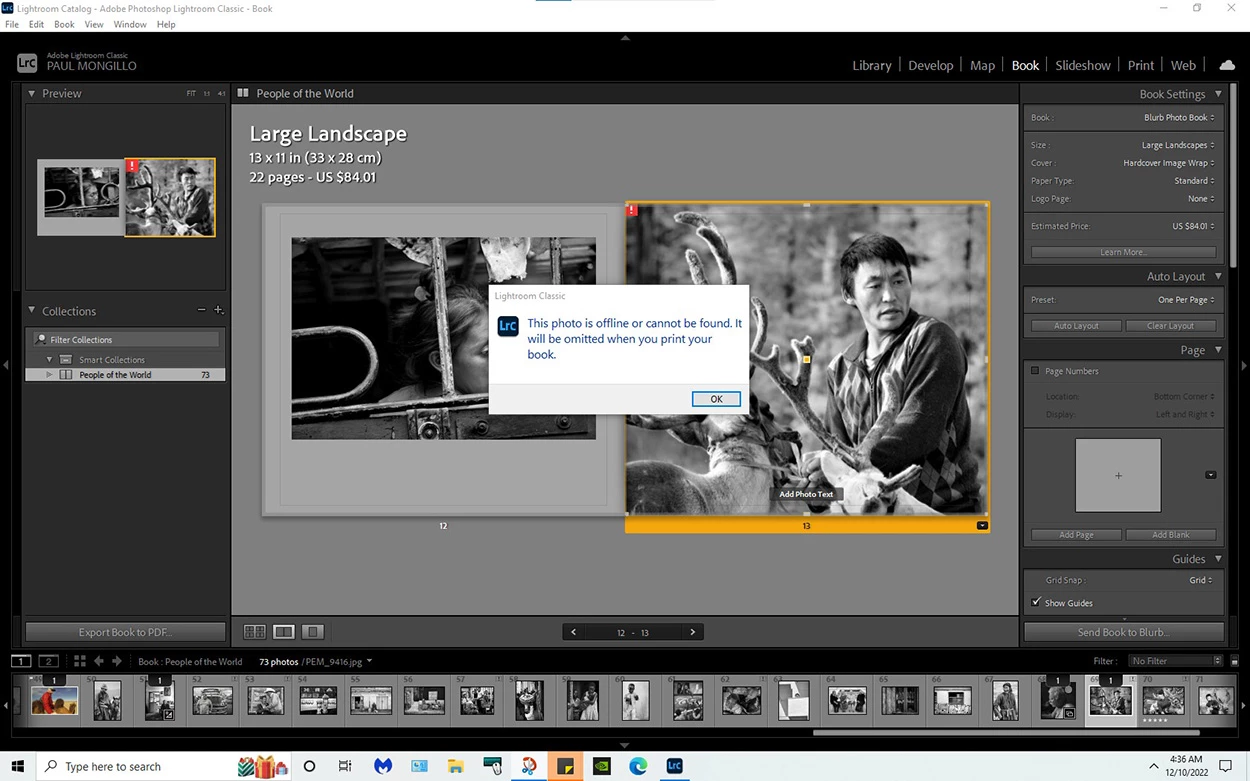Open the Logo Page dropdown
The width and height of the screenshot is (1250, 781).
point(1201,199)
